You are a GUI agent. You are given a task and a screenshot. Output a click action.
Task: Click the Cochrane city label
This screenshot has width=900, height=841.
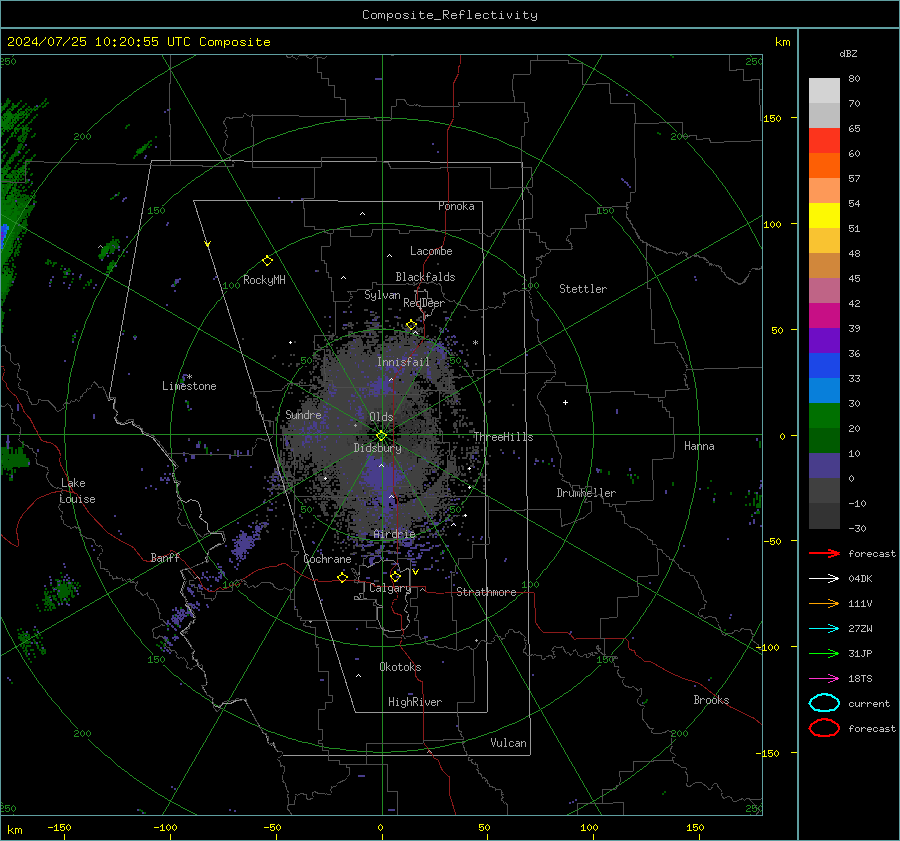tap(327, 559)
